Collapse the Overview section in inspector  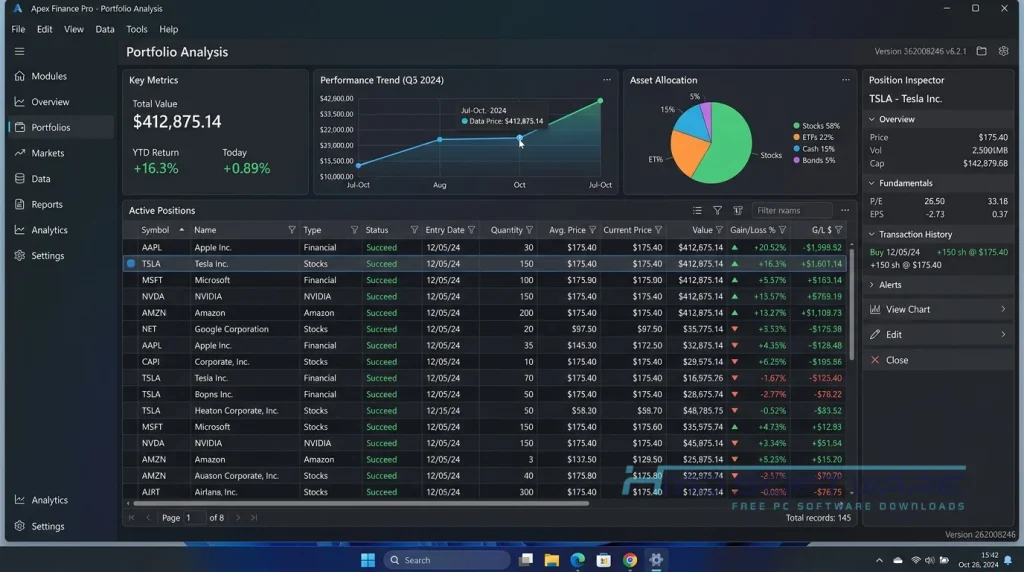(x=872, y=119)
